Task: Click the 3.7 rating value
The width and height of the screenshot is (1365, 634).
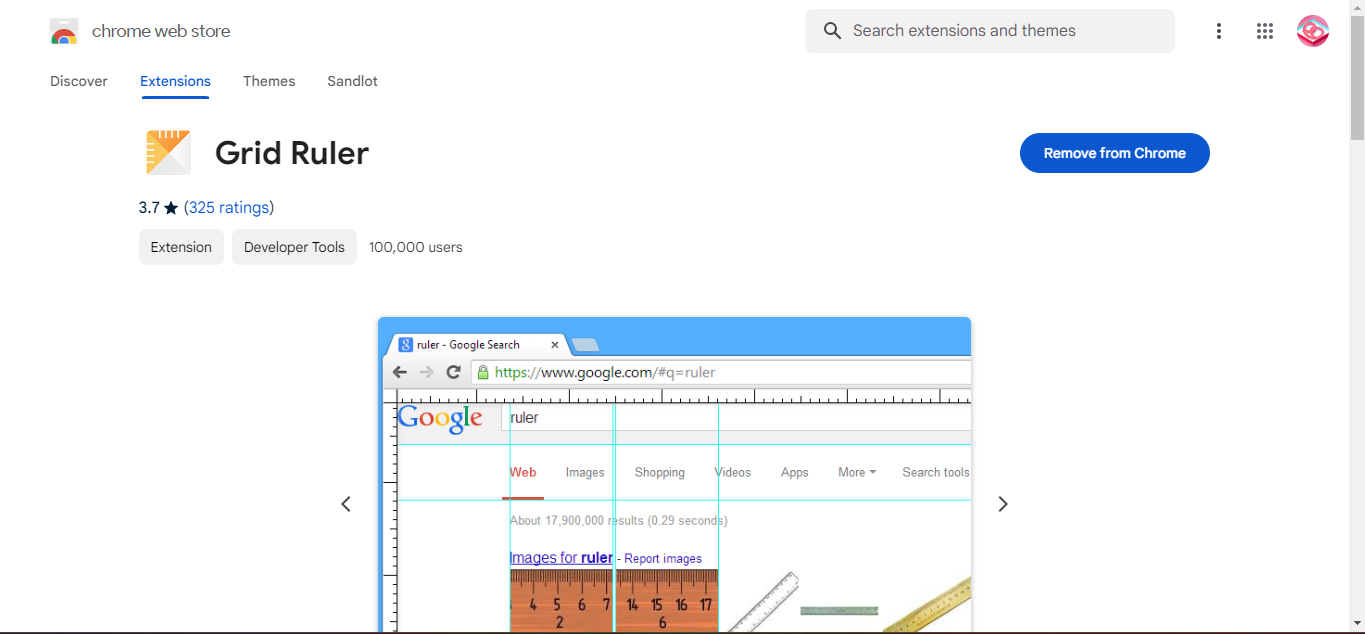Action: (149, 208)
